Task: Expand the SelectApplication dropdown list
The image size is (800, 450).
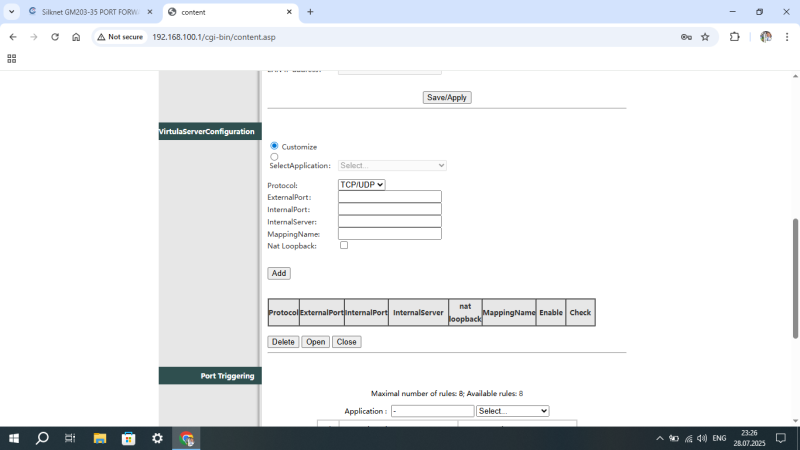Action: coord(392,166)
